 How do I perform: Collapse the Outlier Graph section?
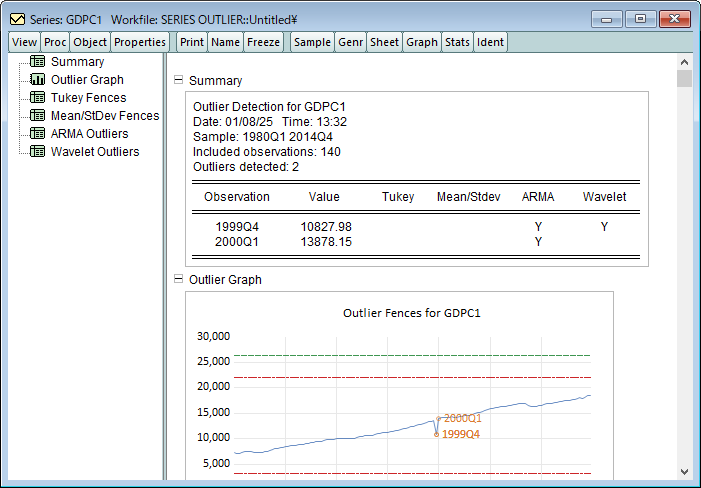click(x=178, y=279)
